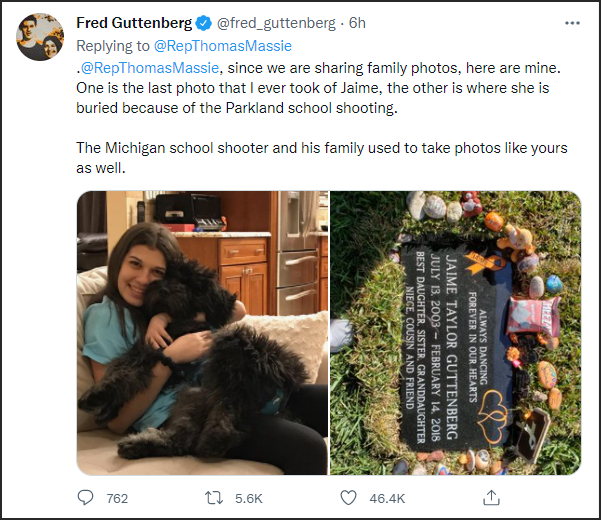Click the blue verified badge
The height and width of the screenshot is (520, 601).
(x=203, y=23)
